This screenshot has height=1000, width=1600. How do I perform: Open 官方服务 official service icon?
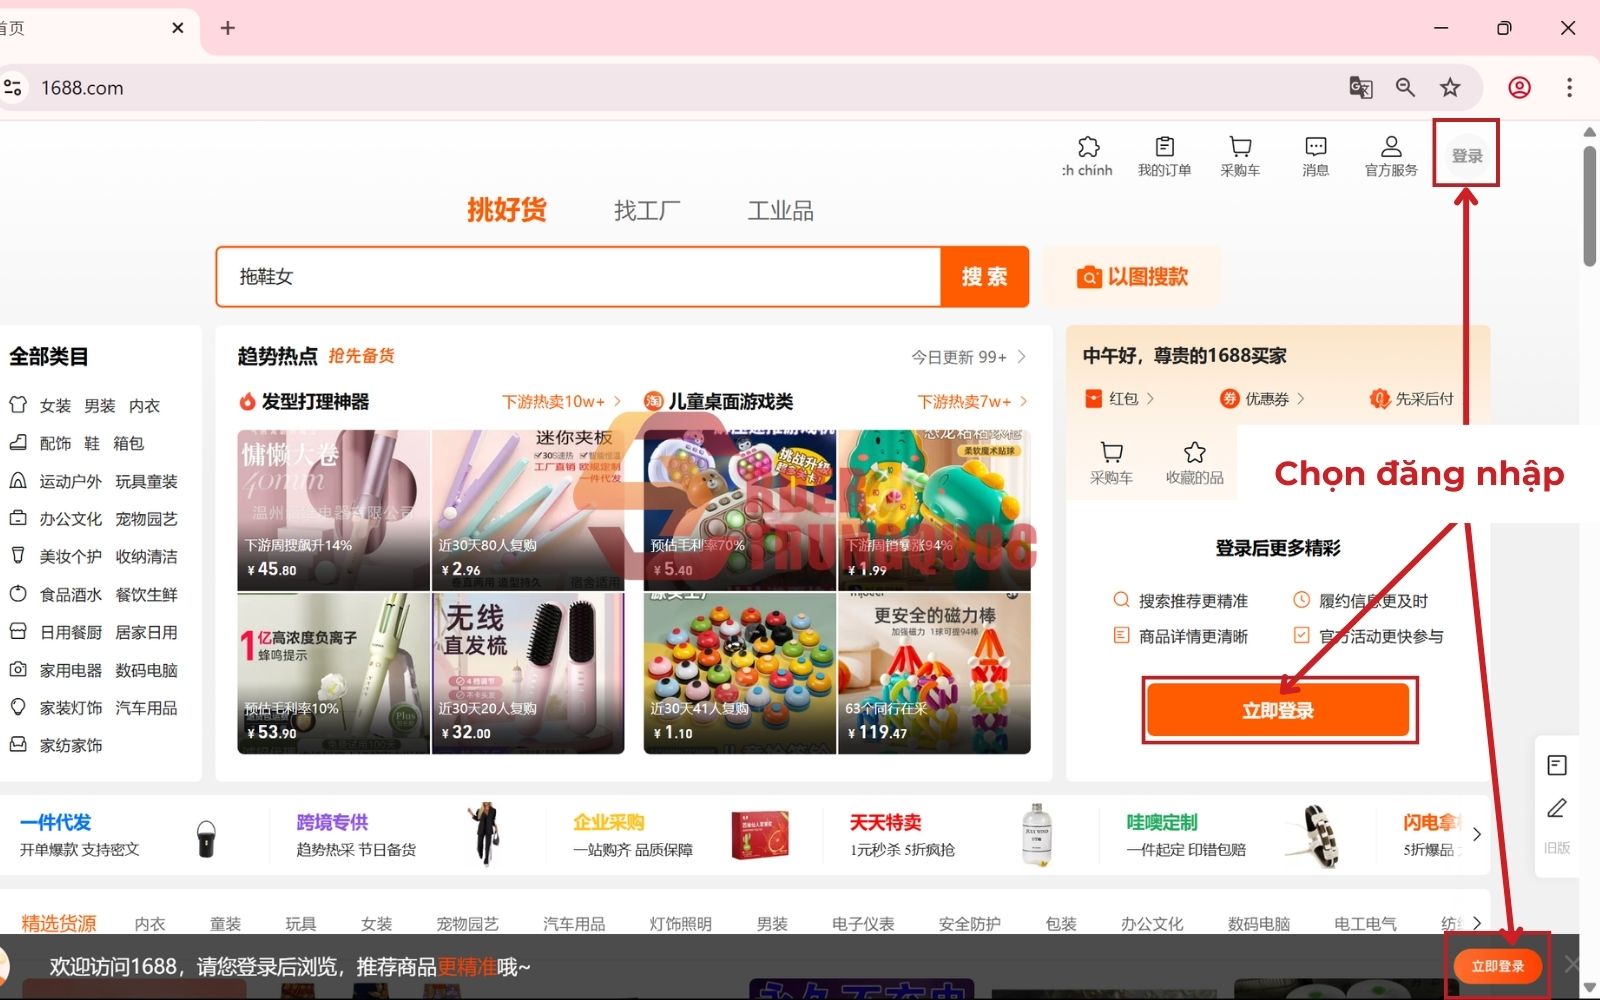[1391, 147]
